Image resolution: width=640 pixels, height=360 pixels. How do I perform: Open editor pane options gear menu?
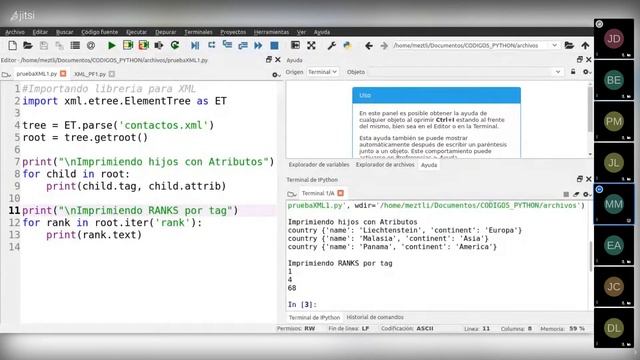[276, 75]
